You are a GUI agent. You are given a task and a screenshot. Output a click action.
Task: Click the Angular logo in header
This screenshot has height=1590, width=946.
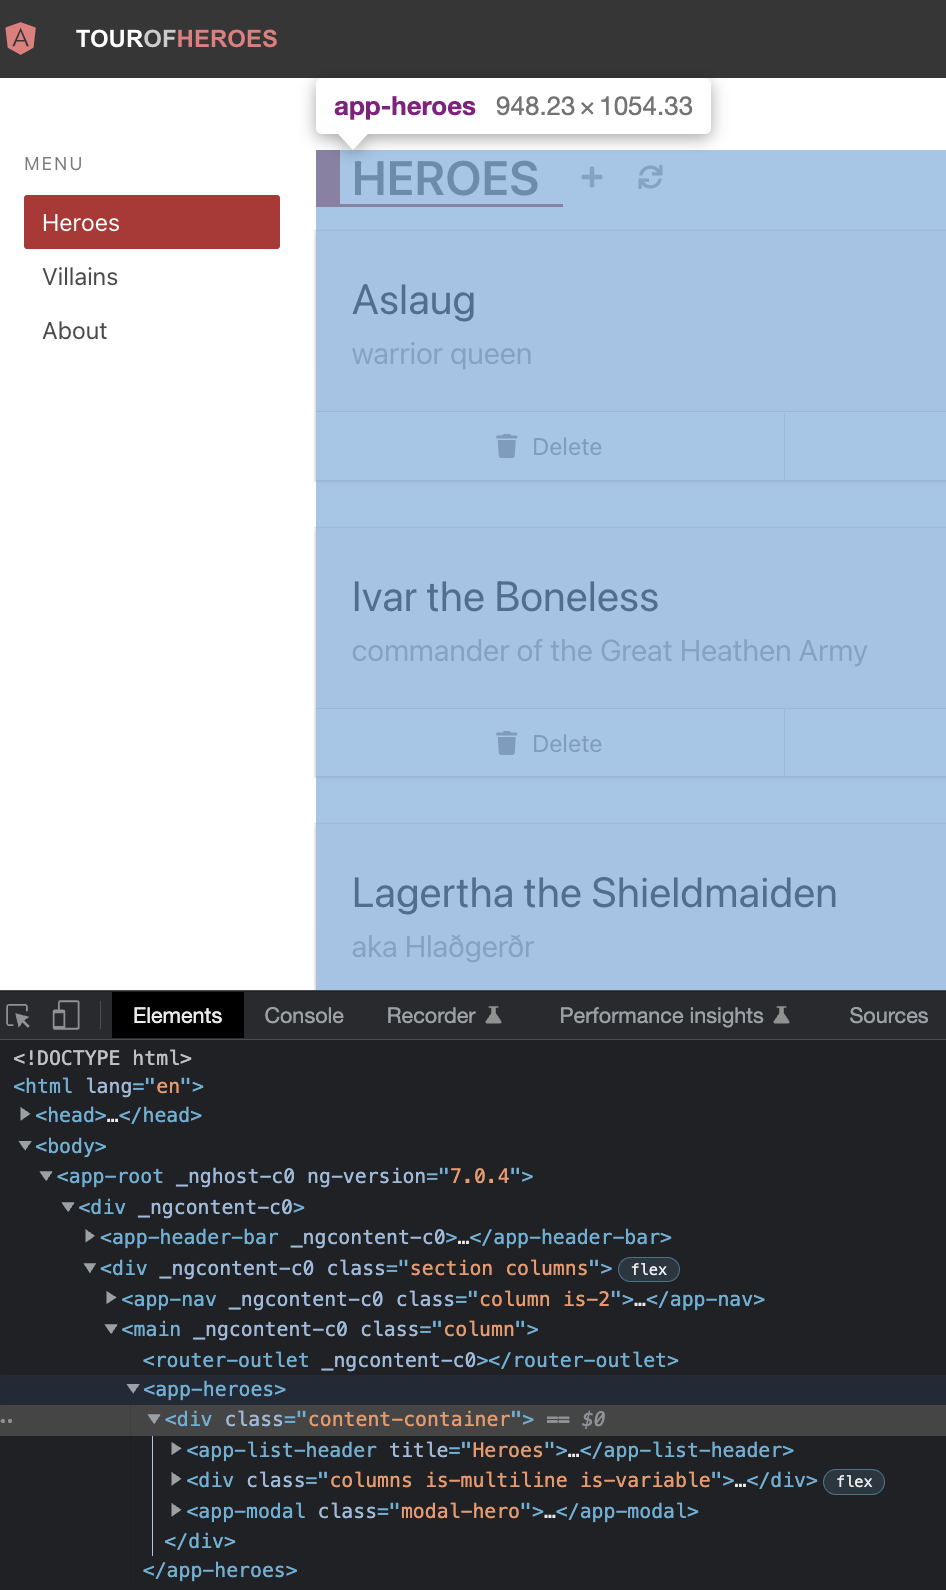(x=20, y=38)
